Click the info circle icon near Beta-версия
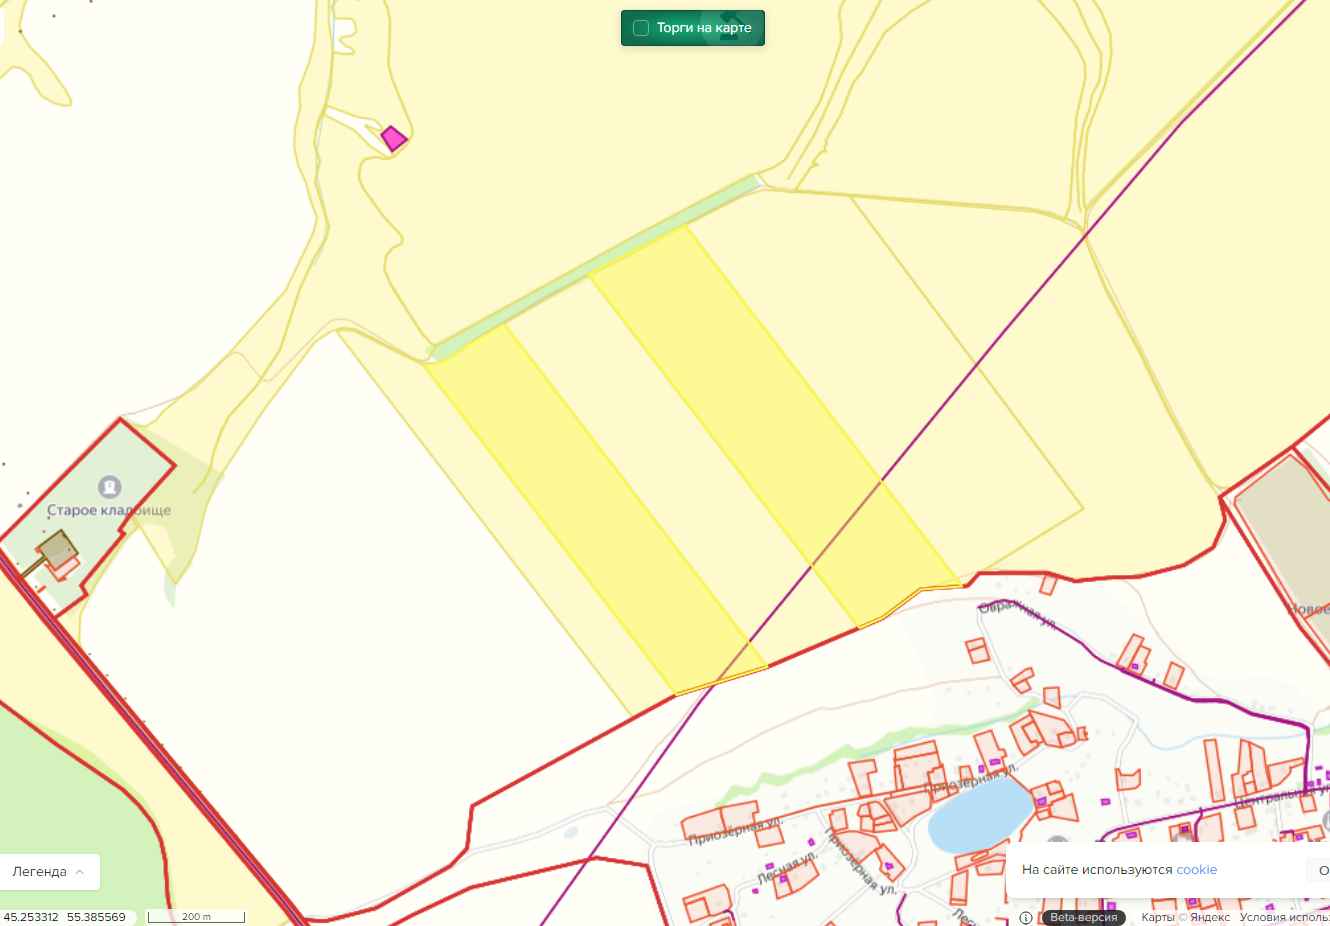The height and width of the screenshot is (926, 1330). [x=1026, y=917]
